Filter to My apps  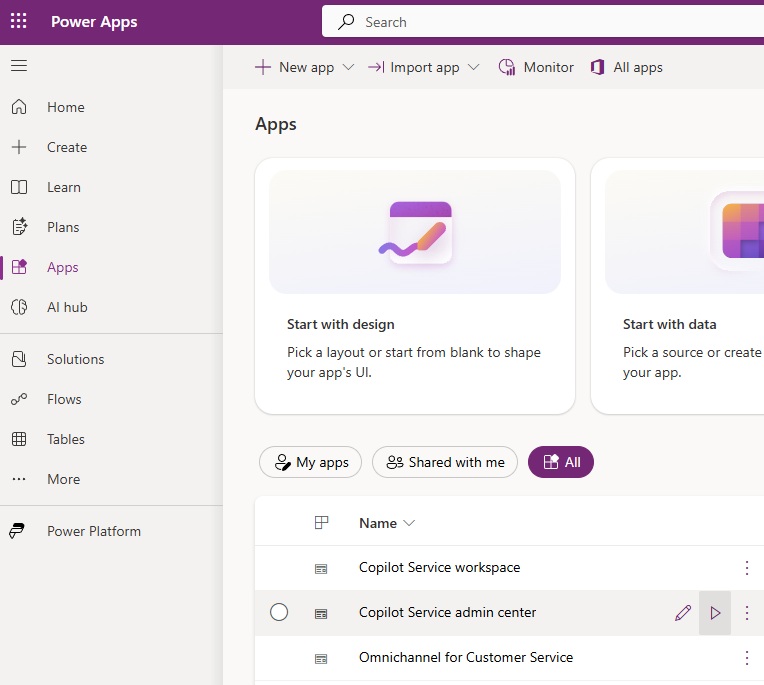point(310,462)
